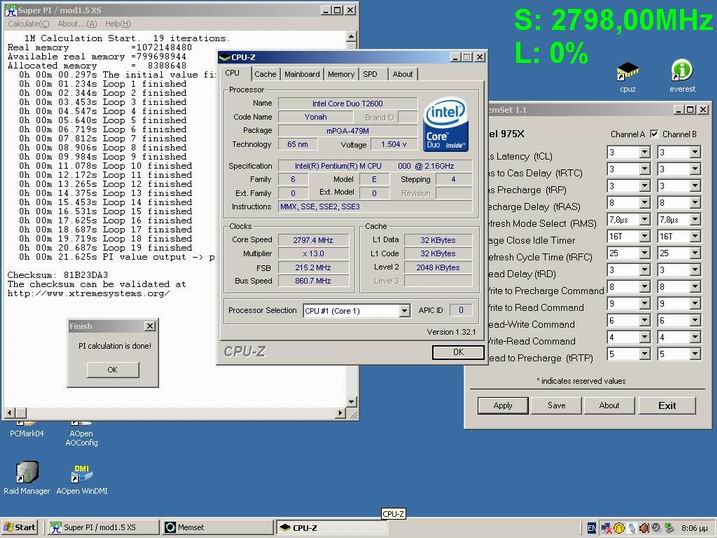Click Super PI horizontal scrollbar left arrow
Screen dimensions: 717x538
[10, 413]
